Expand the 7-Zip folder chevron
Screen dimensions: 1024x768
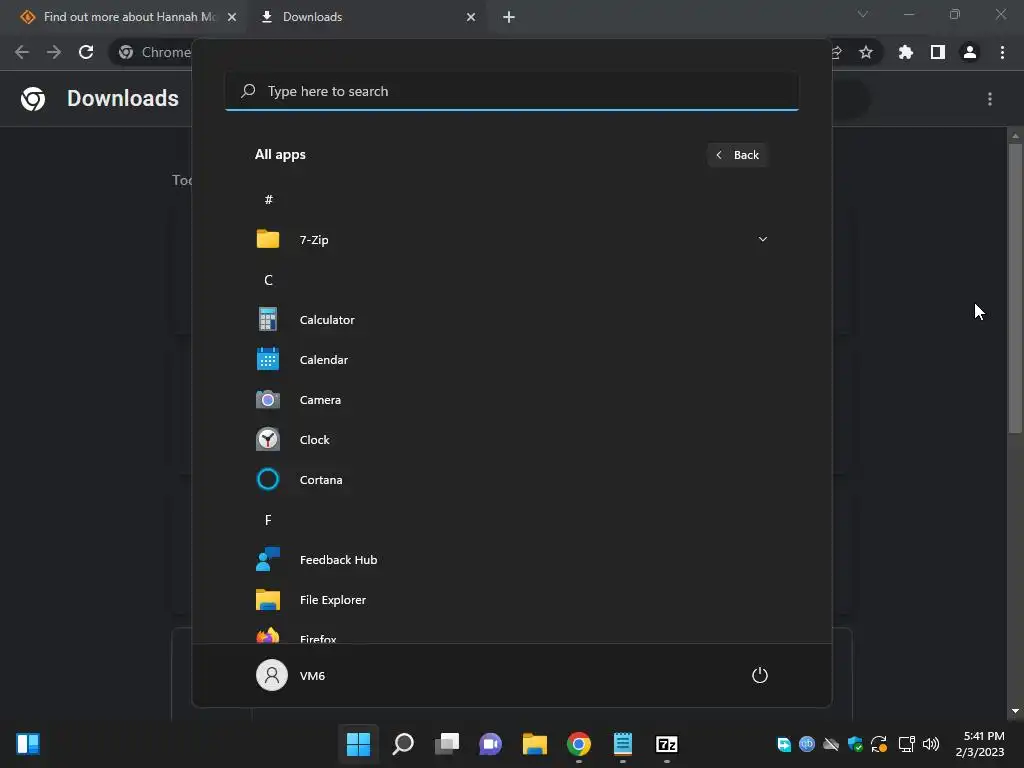click(762, 240)
